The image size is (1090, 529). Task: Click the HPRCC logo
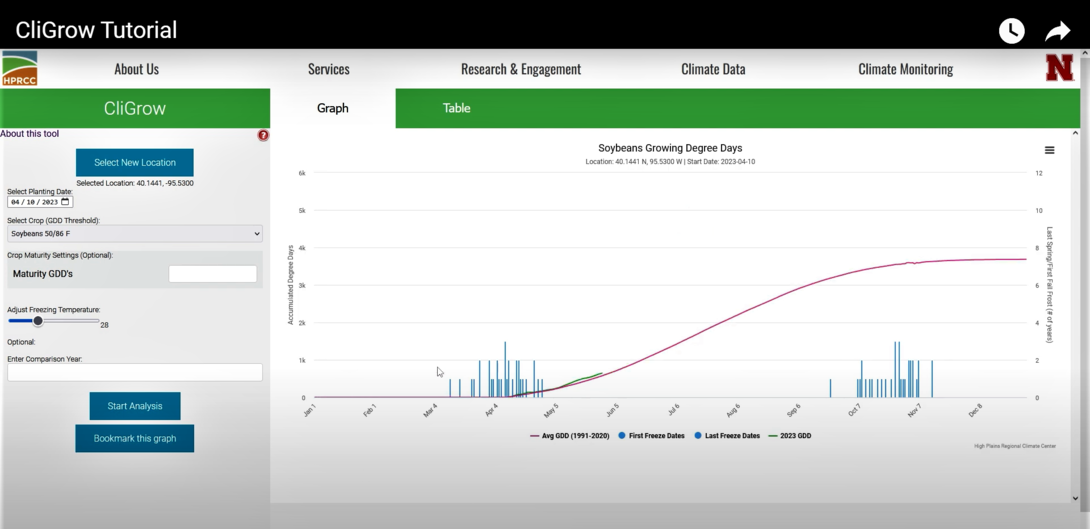[20, 69]
